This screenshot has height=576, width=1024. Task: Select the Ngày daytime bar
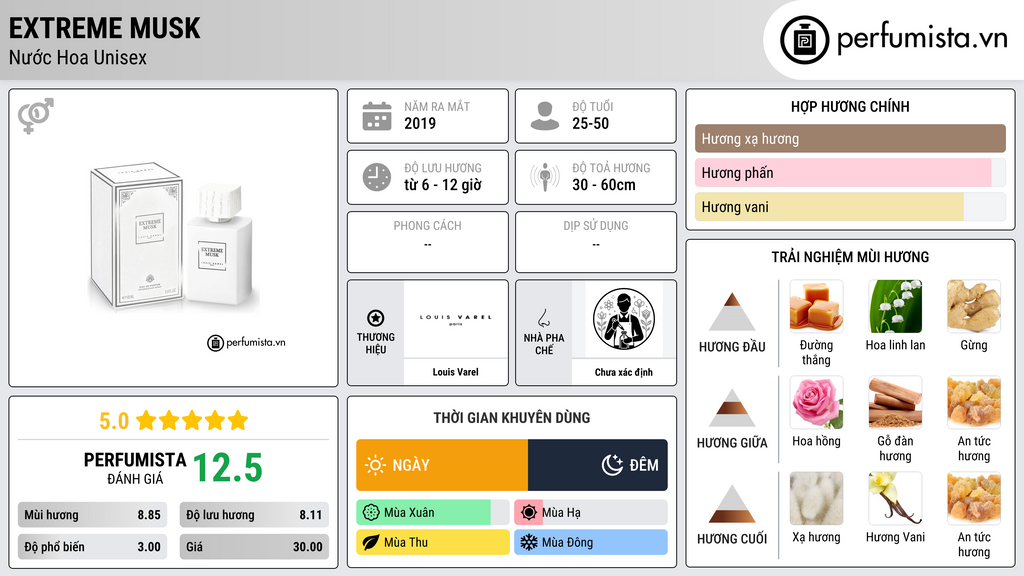tap(442, 465)
